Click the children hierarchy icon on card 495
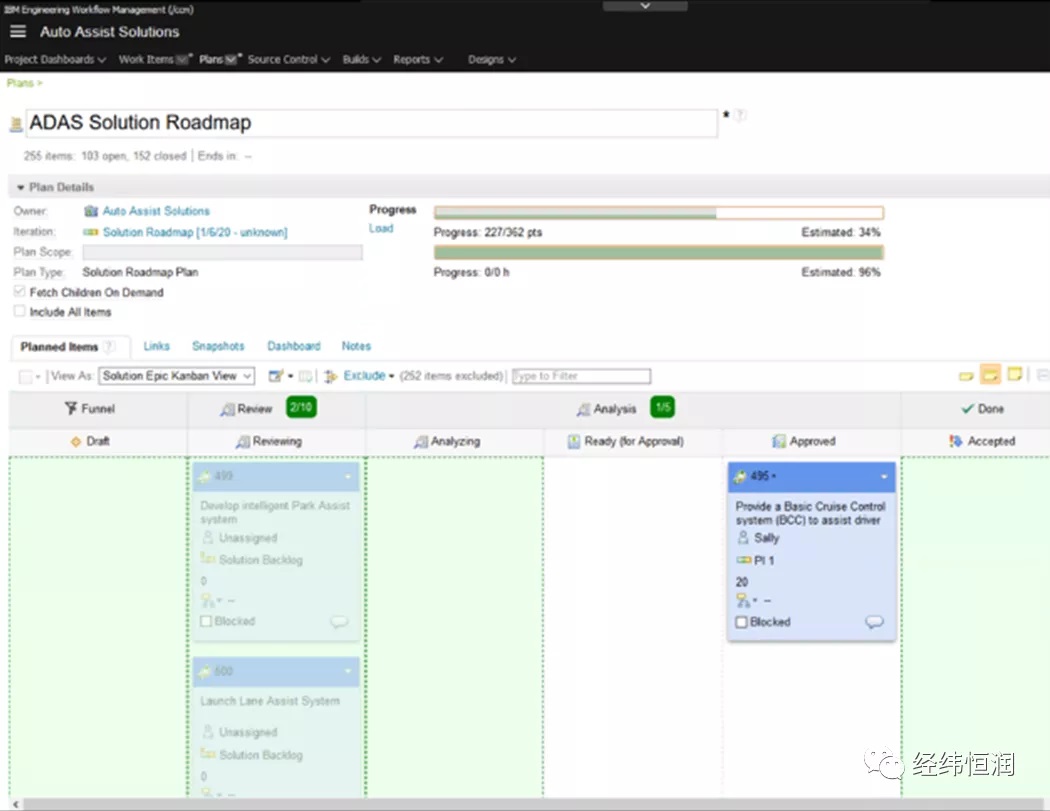Viewport: 1050px width, 811px height. [x=743, y=600]
